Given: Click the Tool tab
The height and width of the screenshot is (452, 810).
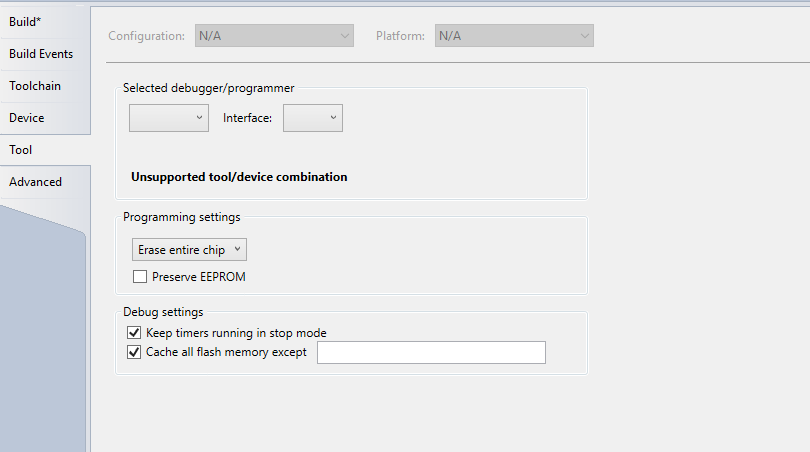Looking at the screenshot, I should (x=21, y=150).
